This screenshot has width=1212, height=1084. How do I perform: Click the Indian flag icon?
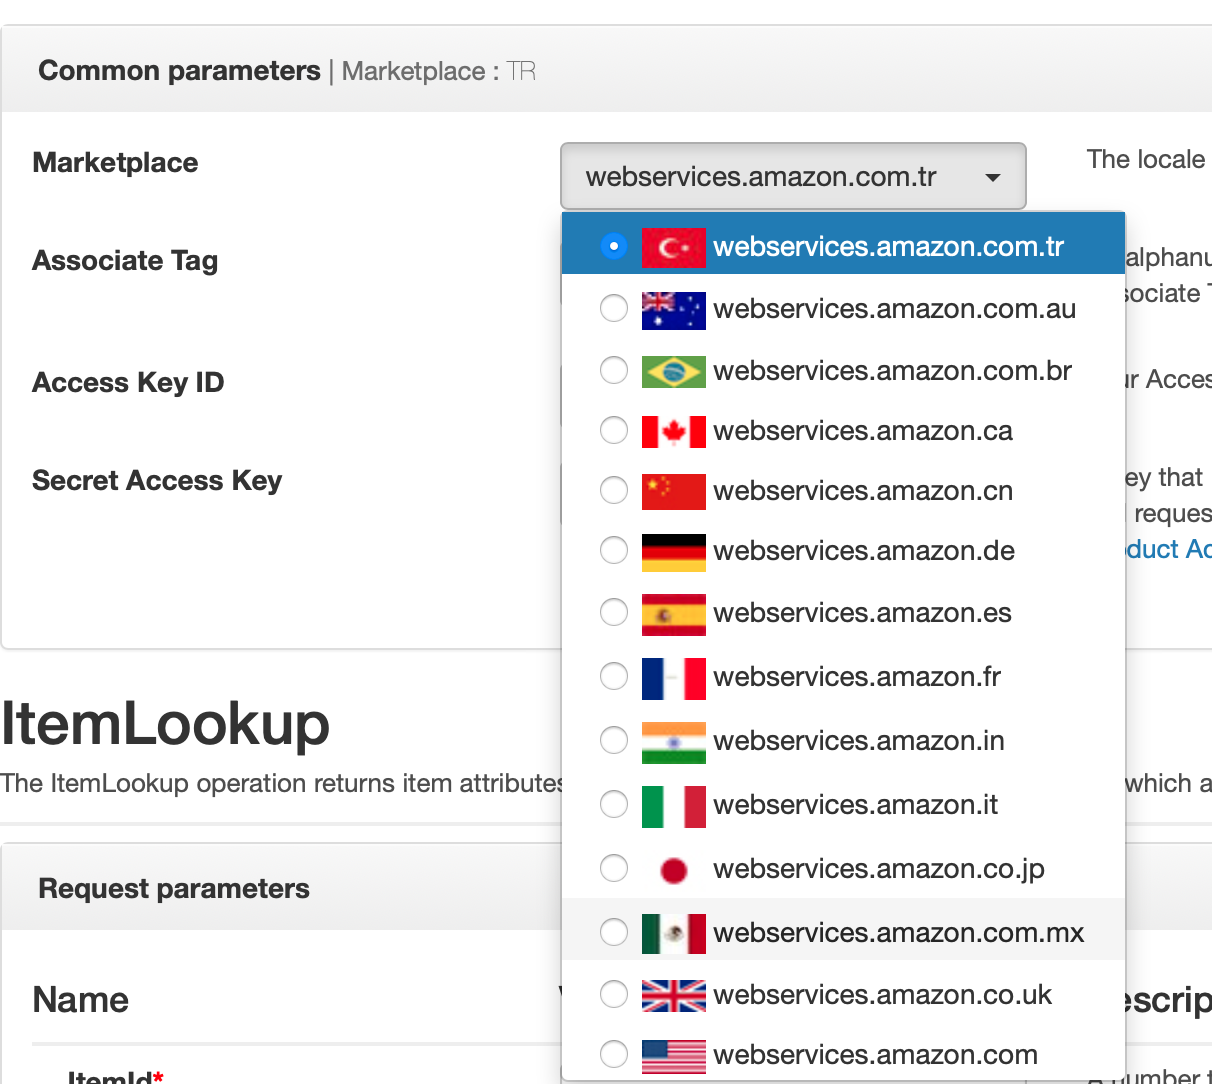(x=672, y=741)
